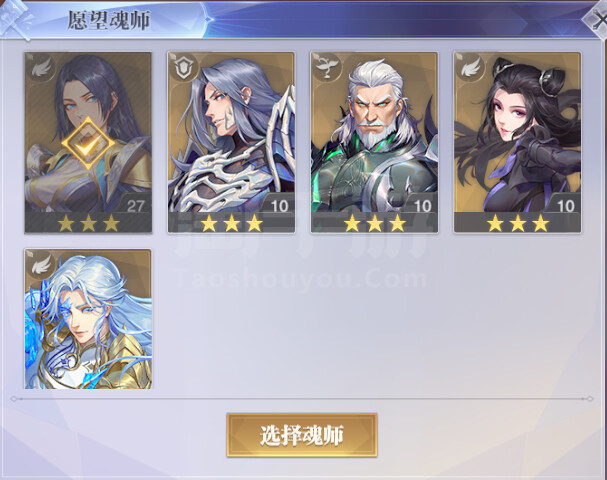Click the three stars under the black-haired girl
Viewport: 607px width, 480px height.
[518, 223]
